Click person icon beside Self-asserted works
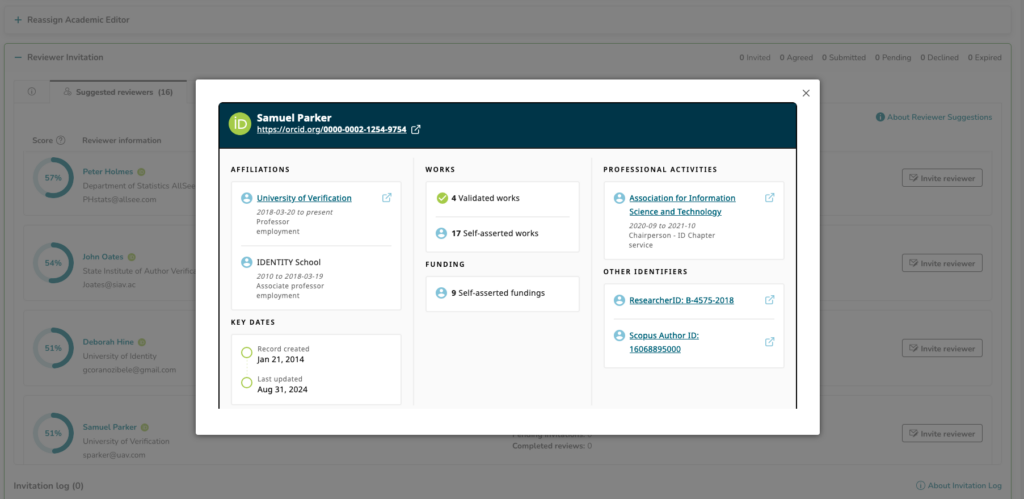1024x499 pixels. pyautogui.click(x=441, y=233)
